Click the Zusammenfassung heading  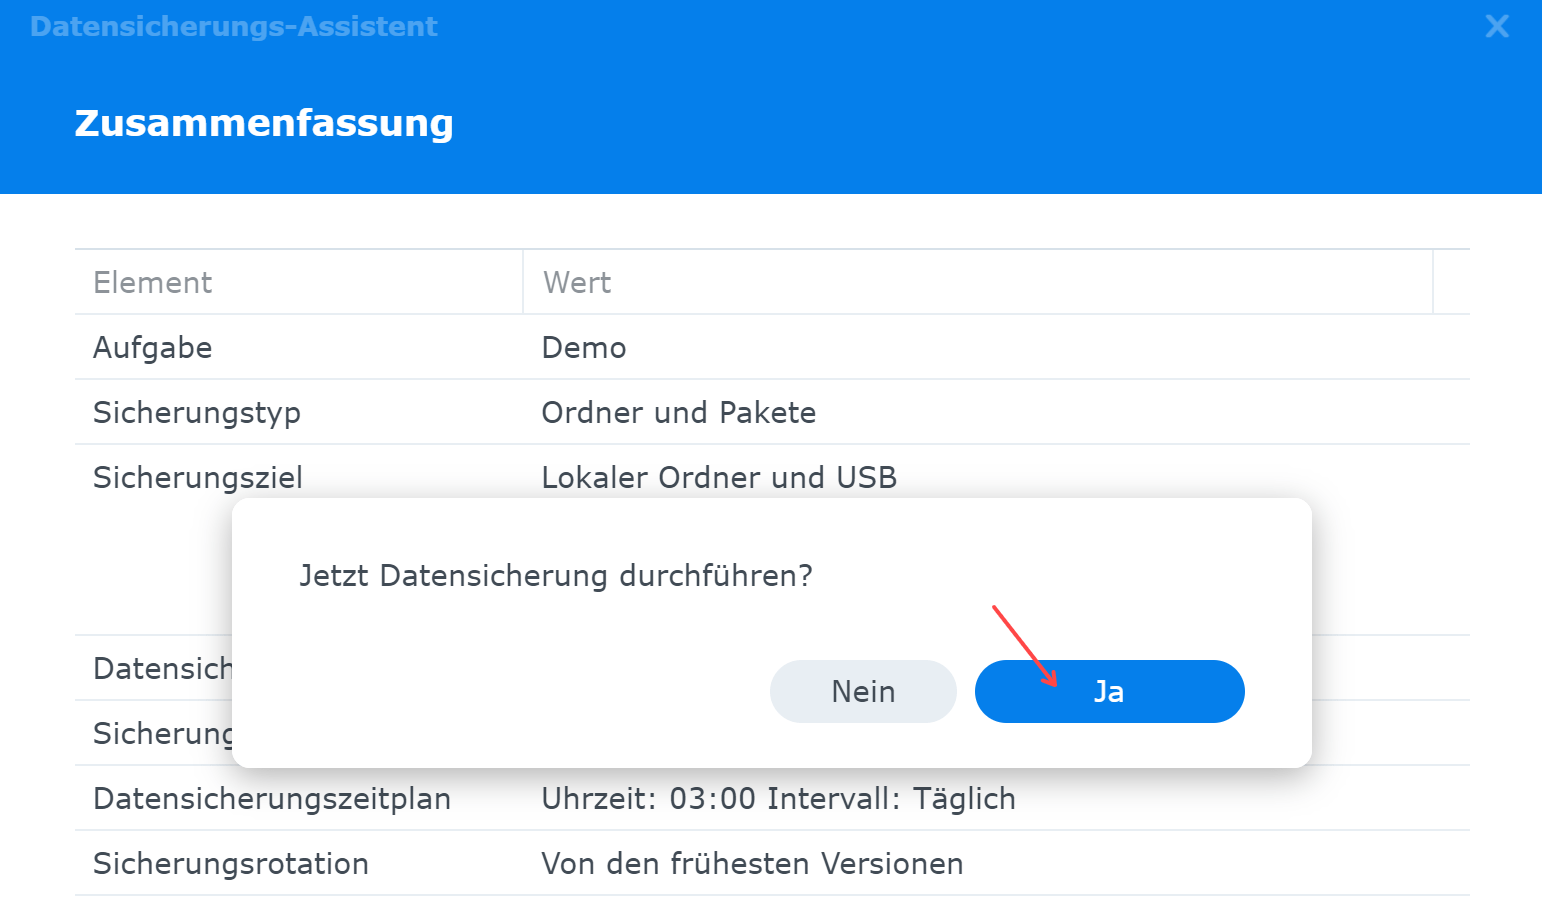pyautogui.click(x=264, y=123)
